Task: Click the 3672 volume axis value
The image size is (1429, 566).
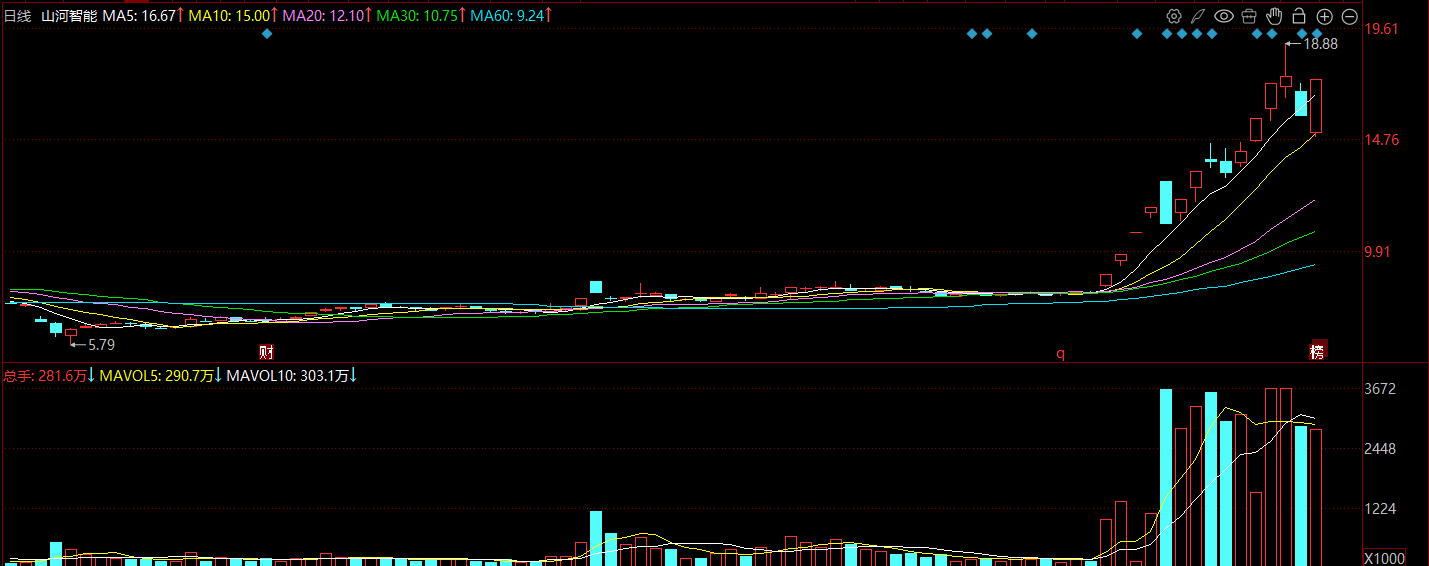Action: coord(1380,389)
